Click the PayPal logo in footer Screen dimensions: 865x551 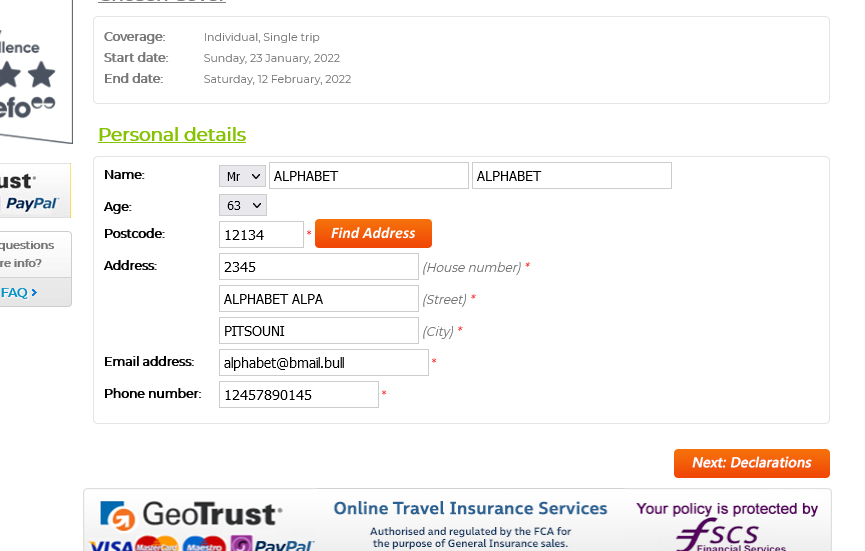point(272,544)
